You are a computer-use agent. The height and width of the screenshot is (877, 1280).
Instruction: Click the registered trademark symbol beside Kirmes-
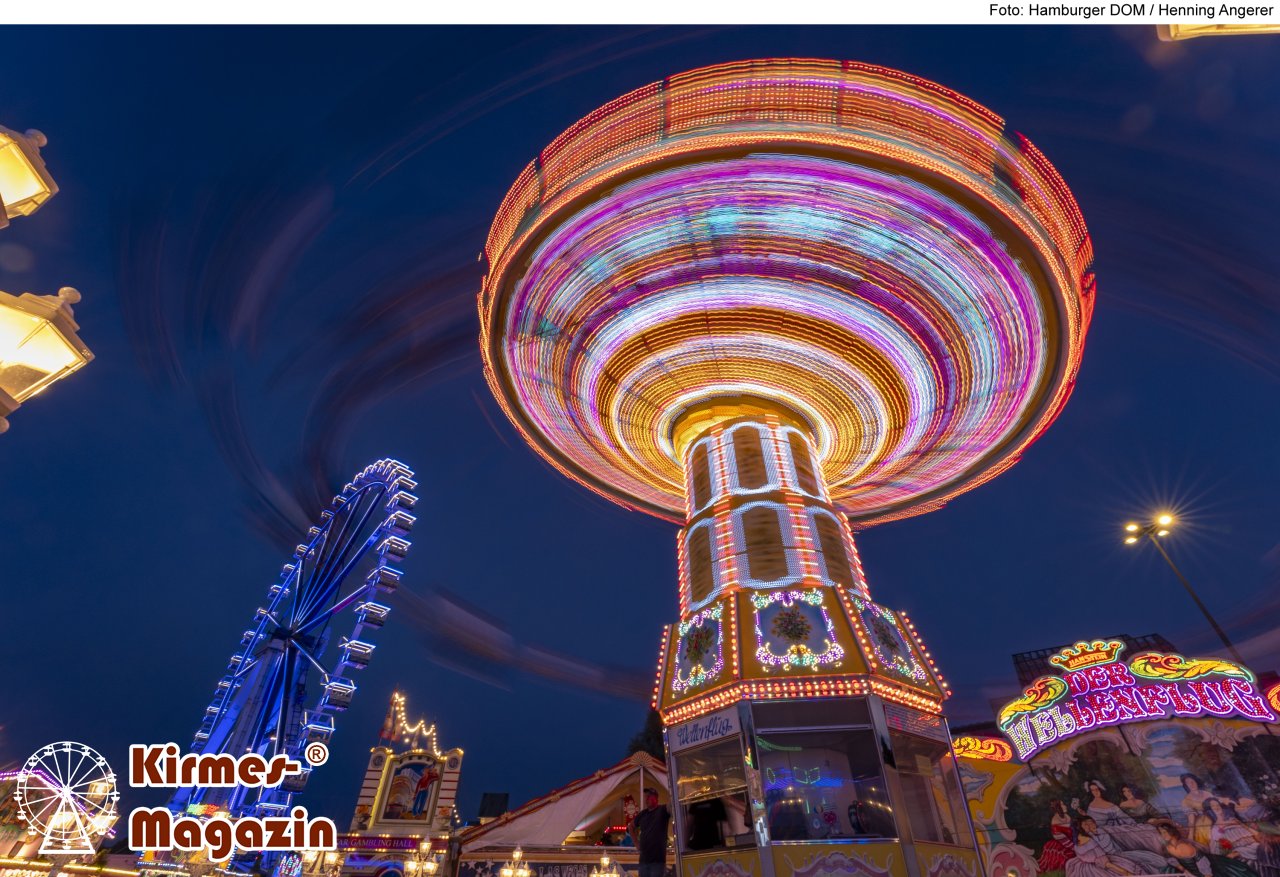tap(316, 754)
